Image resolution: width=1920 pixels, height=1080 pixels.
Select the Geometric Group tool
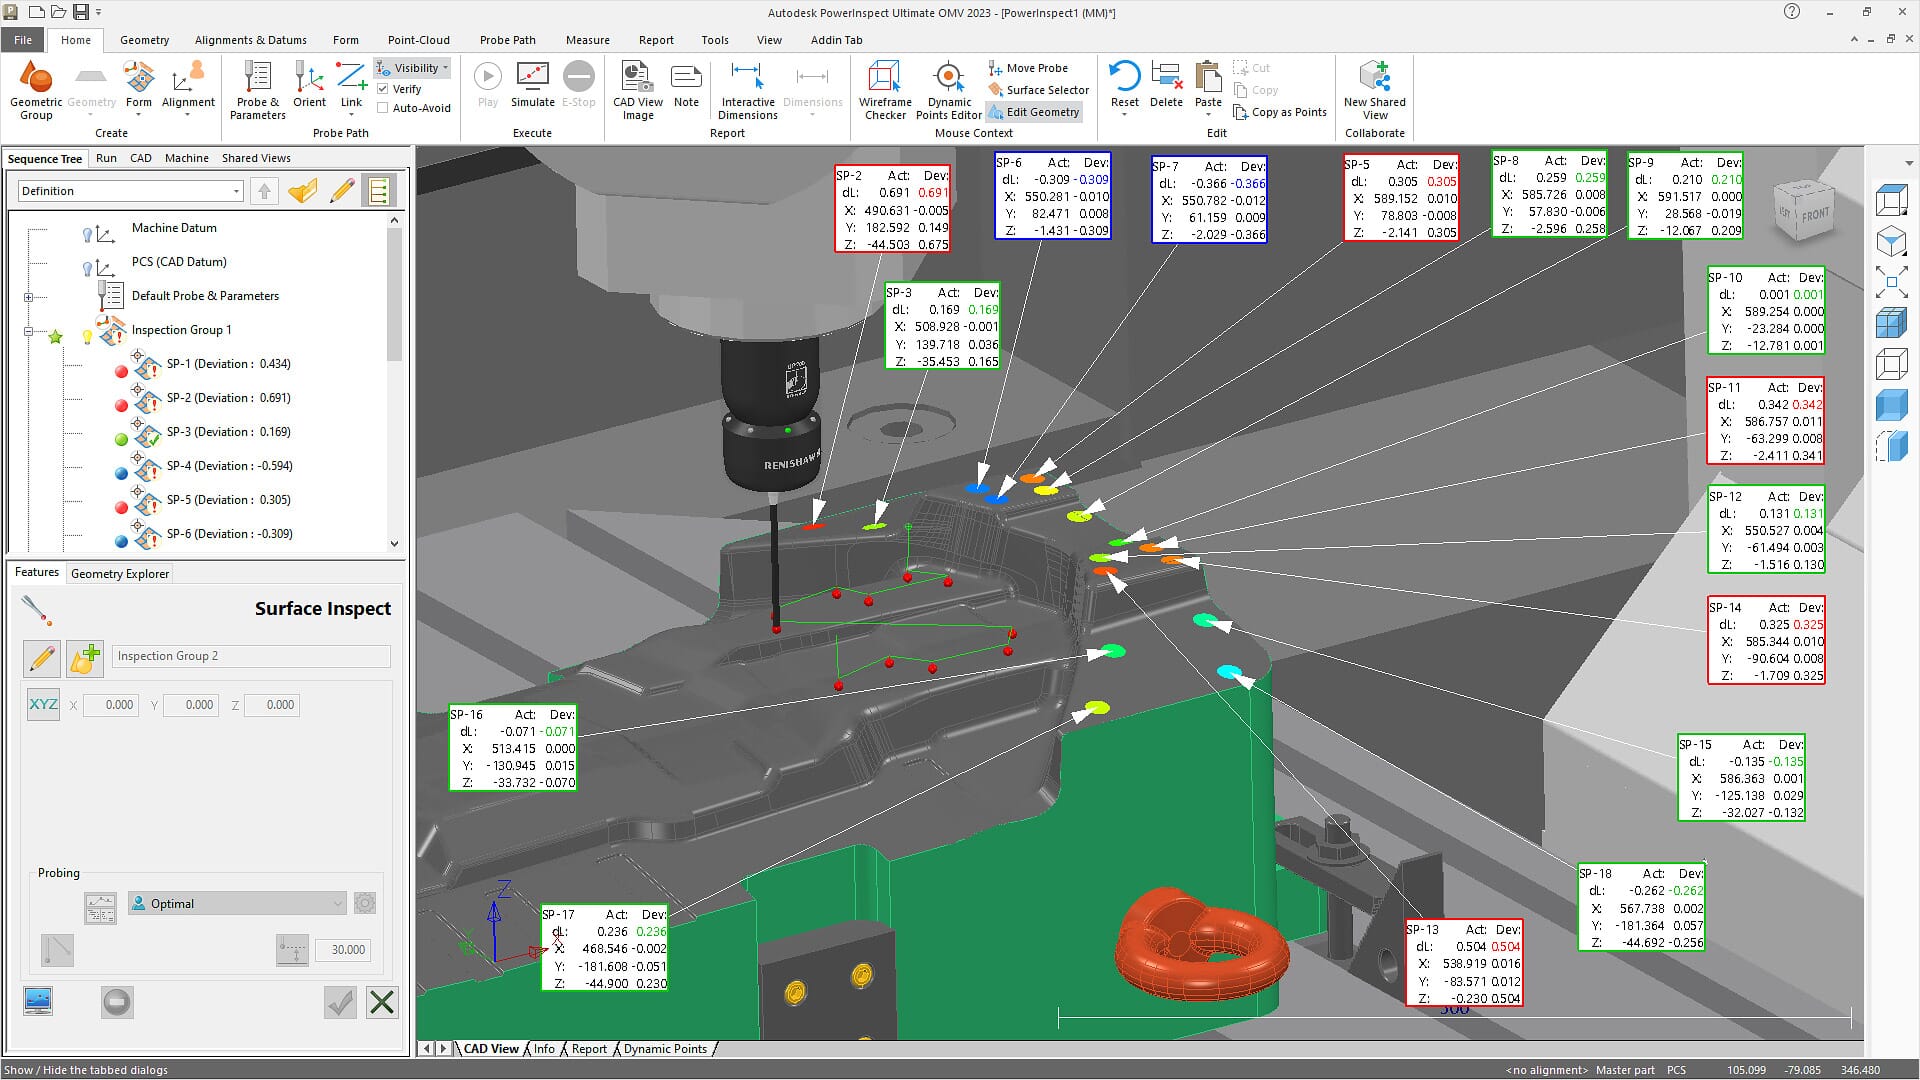click(36, 88)
